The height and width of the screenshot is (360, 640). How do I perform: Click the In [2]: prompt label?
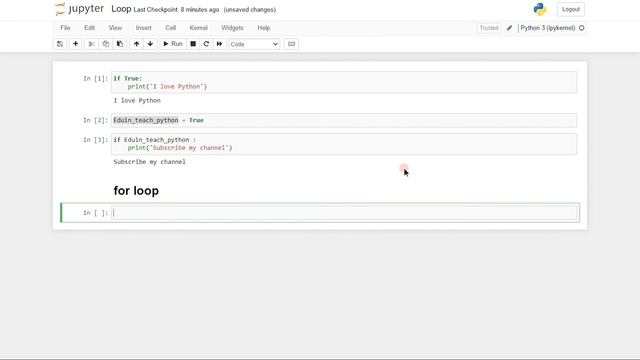pyautogui.click(x=96, y=120)
